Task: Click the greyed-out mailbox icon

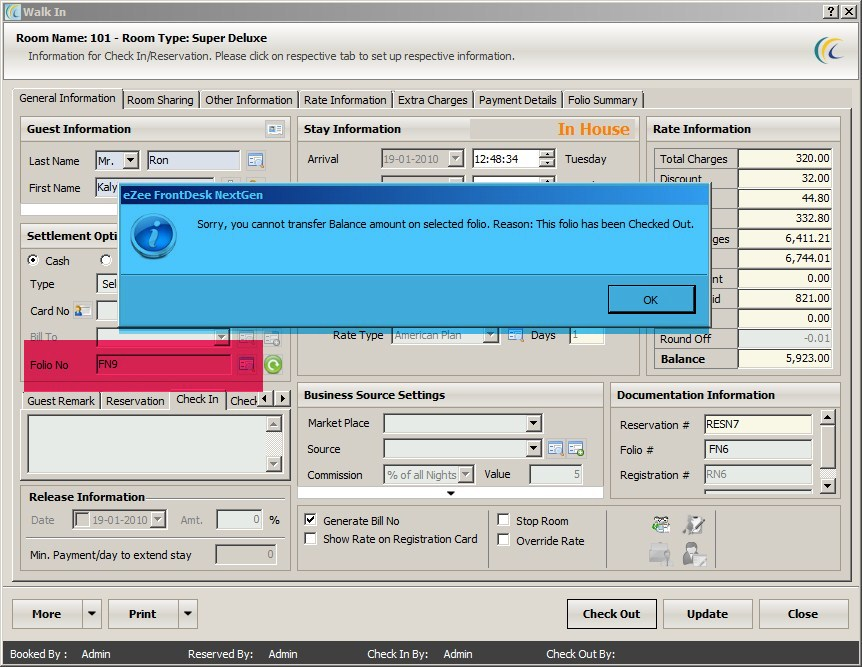Action: (x=660, y=554)
